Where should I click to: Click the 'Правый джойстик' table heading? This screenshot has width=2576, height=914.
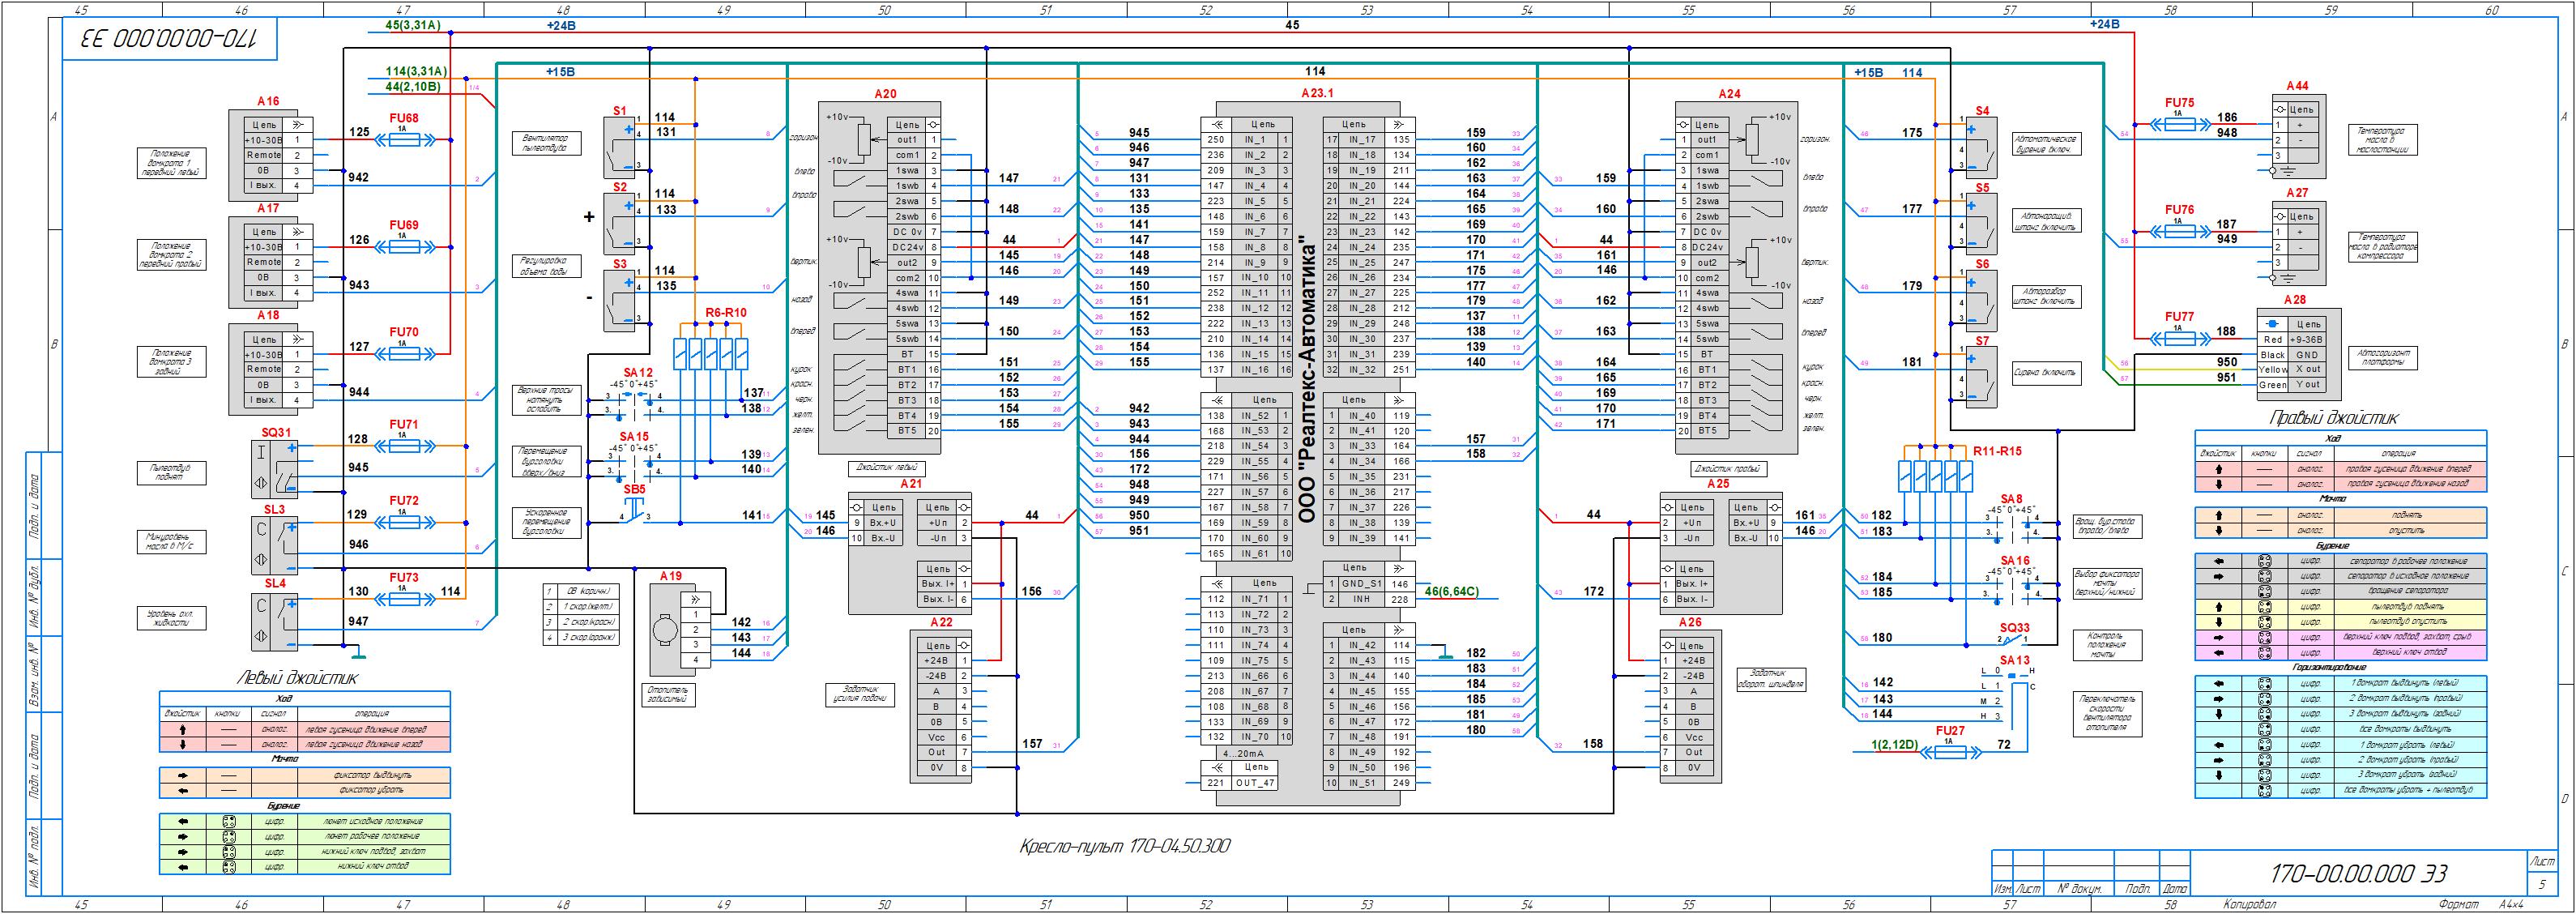tap(2333, 418)
